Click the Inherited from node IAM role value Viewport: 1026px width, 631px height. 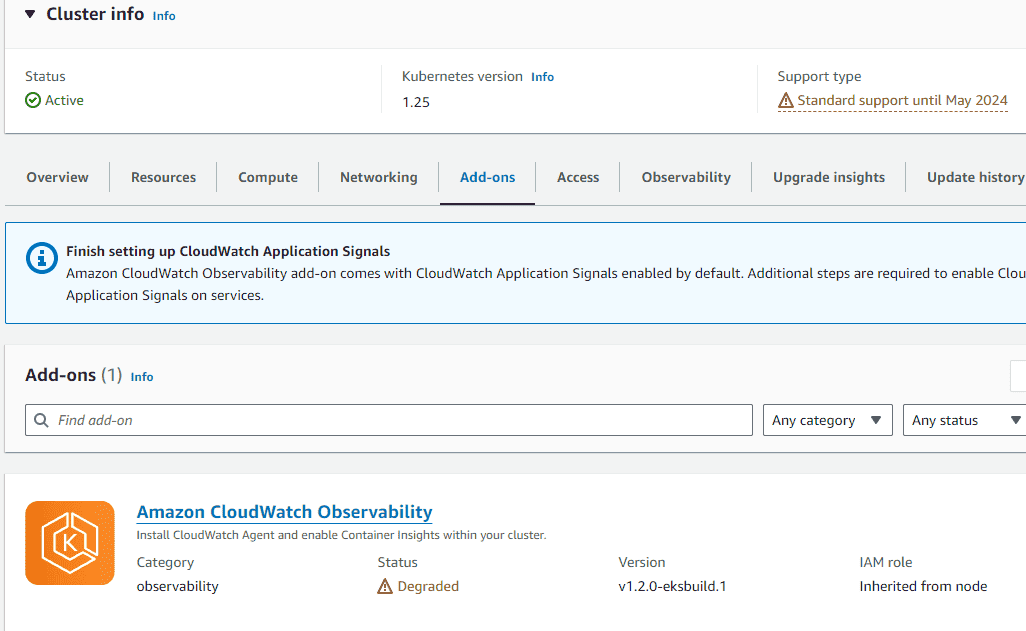(923, 586)
